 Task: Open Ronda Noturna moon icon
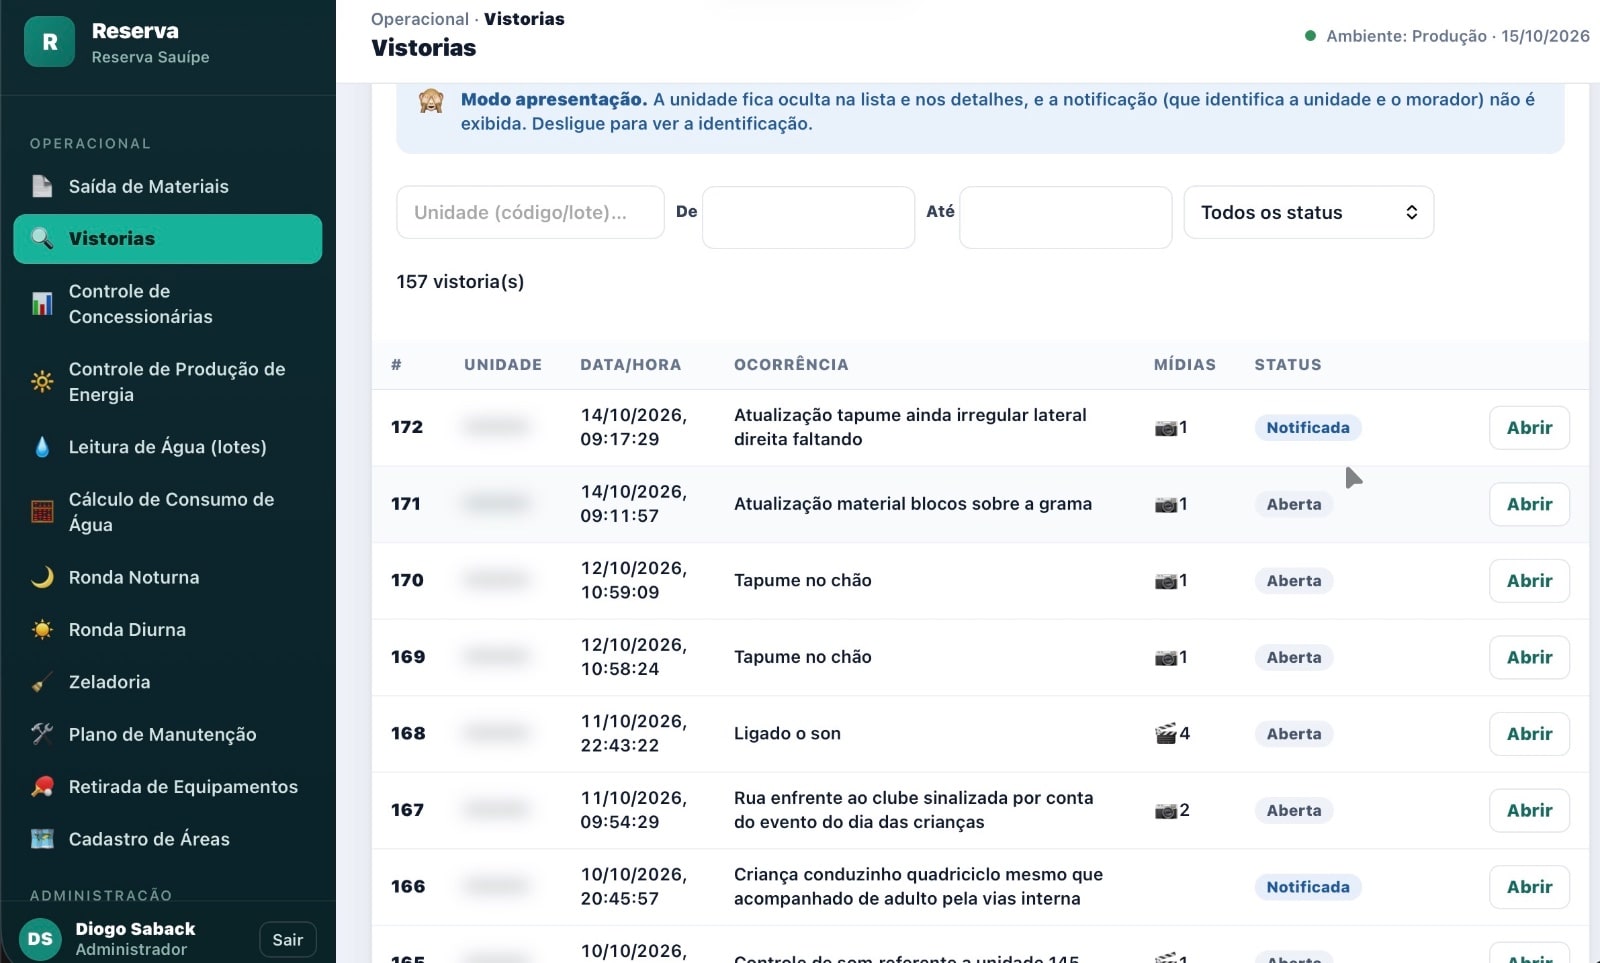(42, 577)
